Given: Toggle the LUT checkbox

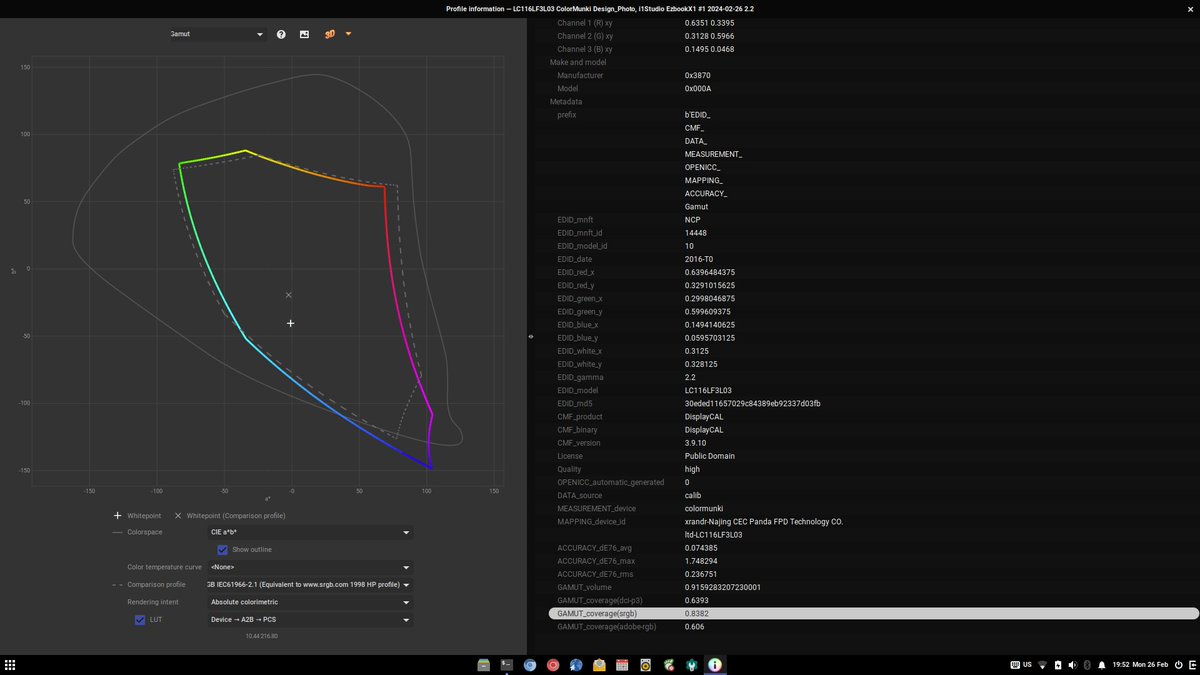Looking at the screenshot, I should [x=140, y=620].
